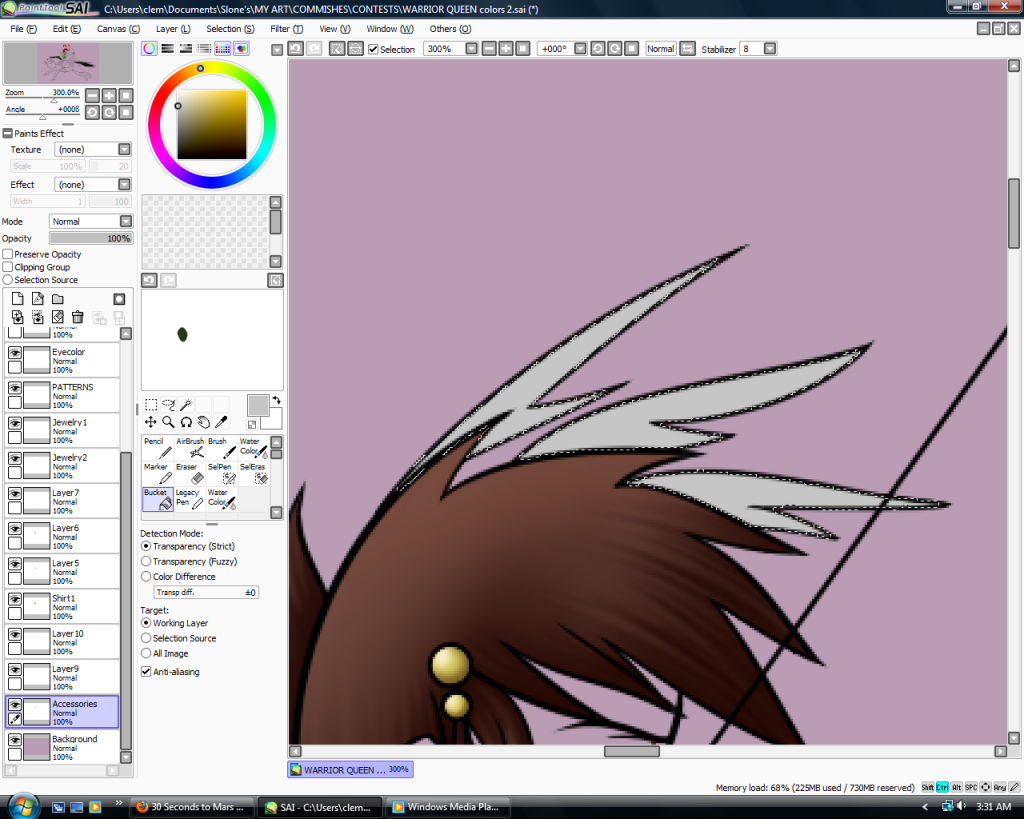Set layer as Selection Source
Screen dimensions: 1024x819
(8, 280)
